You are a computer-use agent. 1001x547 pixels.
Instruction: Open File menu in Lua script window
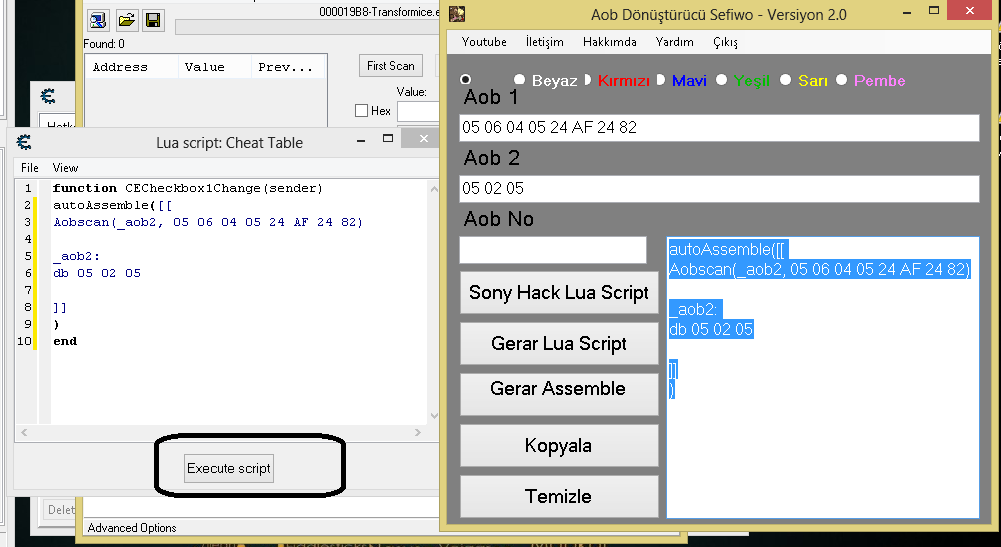click(x=30, y=168)
